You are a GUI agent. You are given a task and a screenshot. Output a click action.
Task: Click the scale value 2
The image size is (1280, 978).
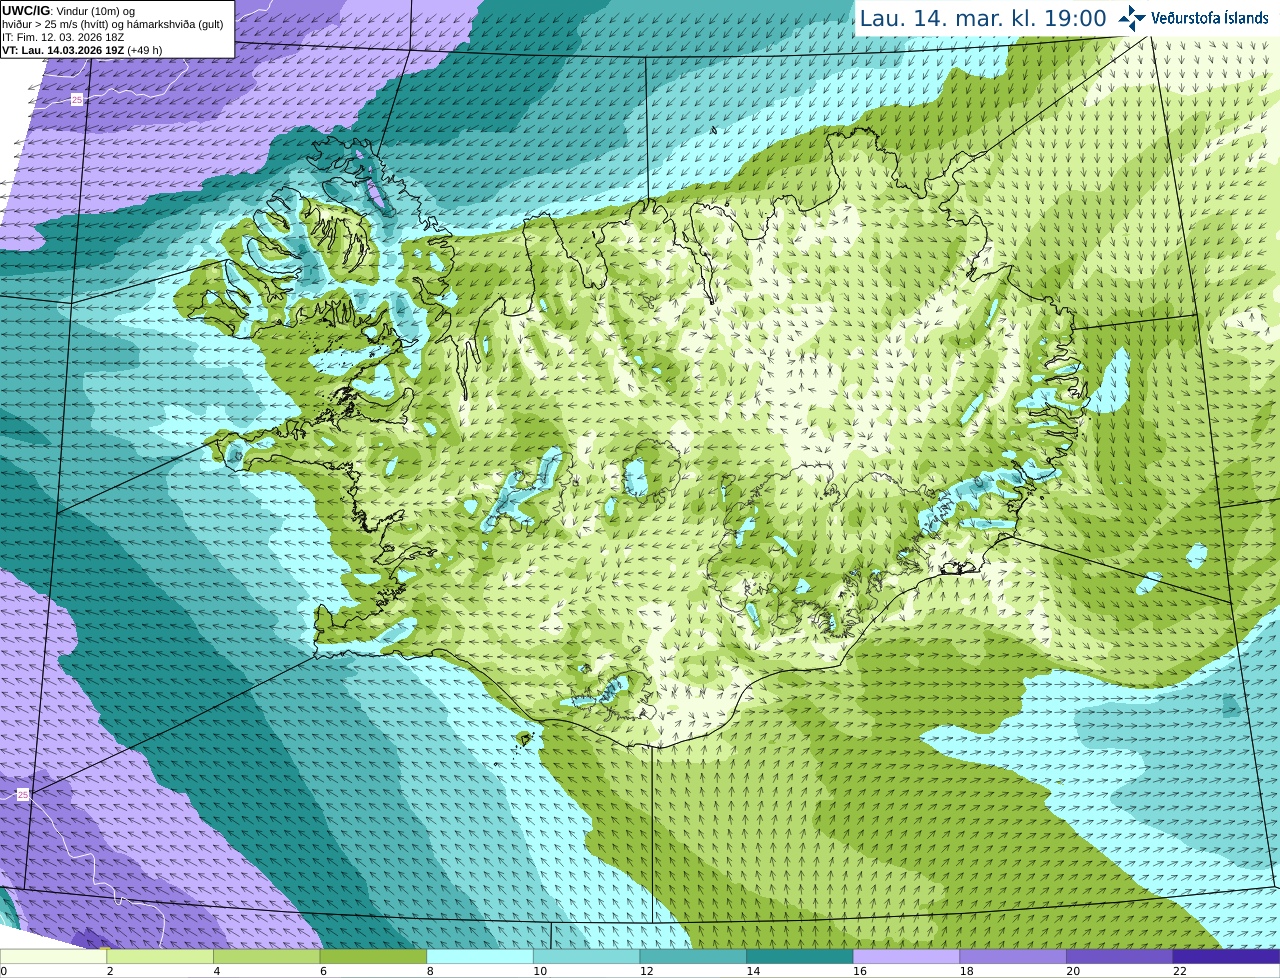pyautogui.click(x=110, y=971)
